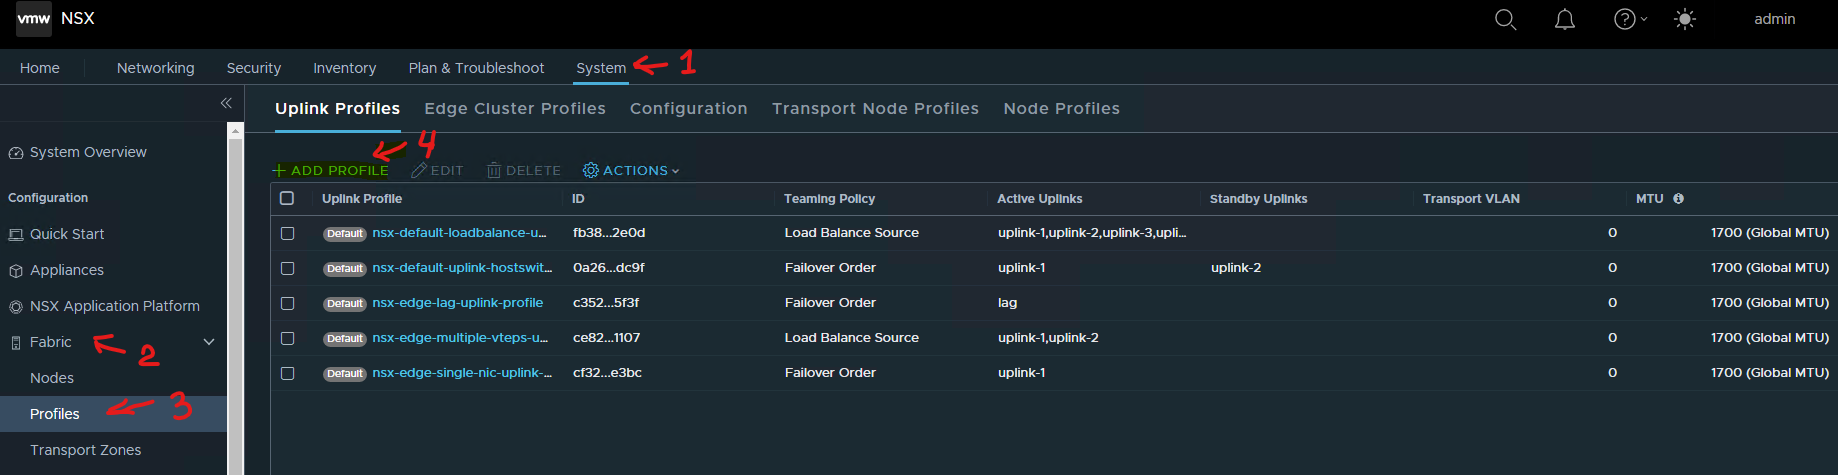Collapse the sidebar with double-chevron icon
Image resolution: width=1838 pixels, height=475 pixels.
(x=226, y=103)
